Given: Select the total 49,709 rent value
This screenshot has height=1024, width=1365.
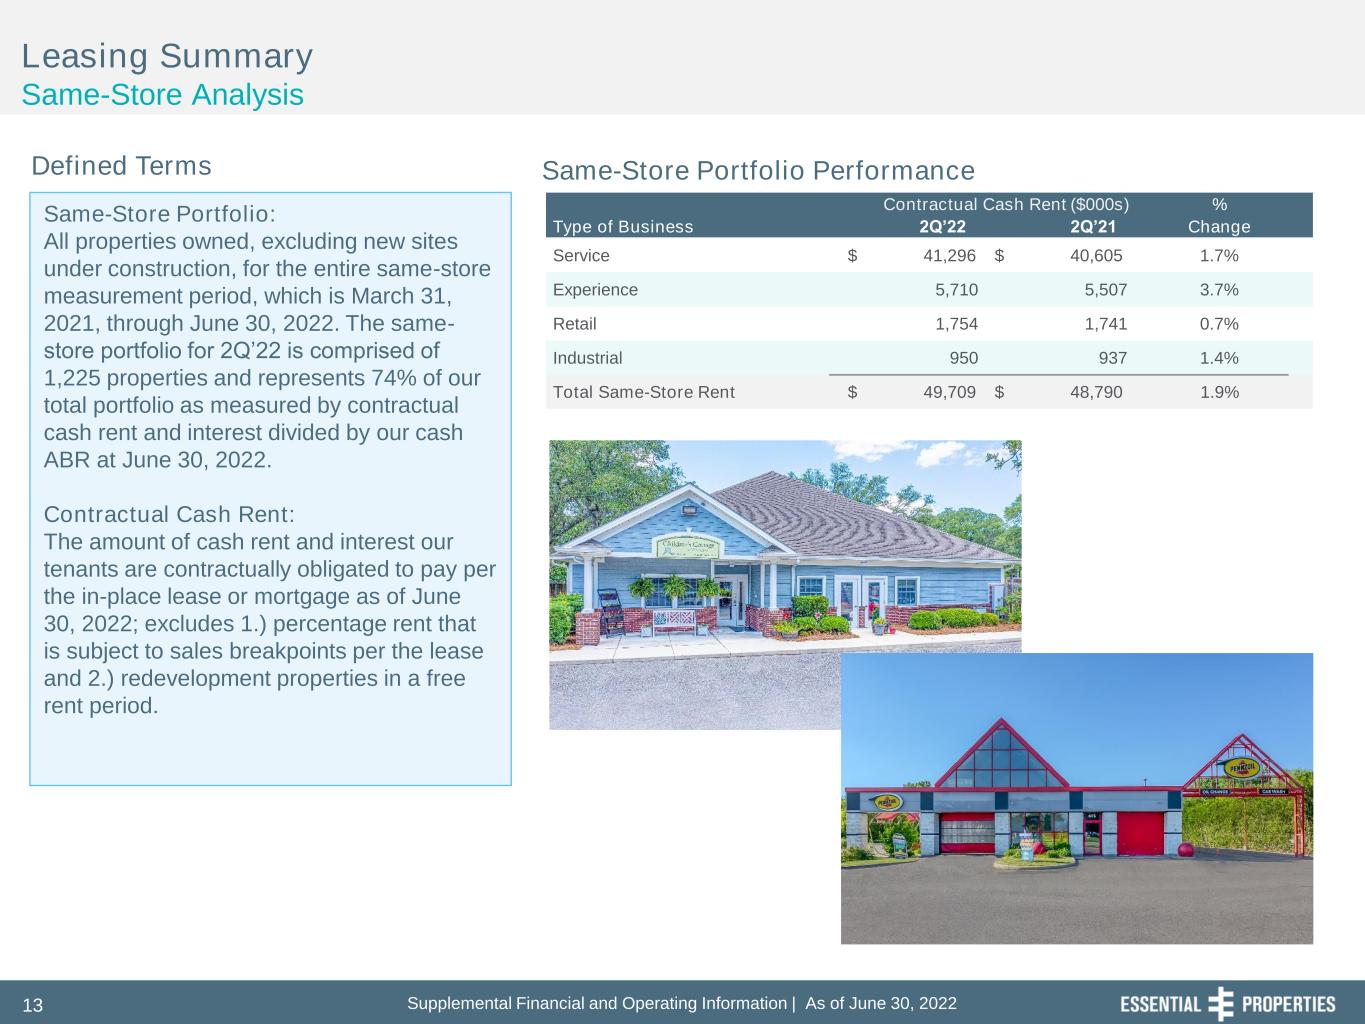Looking at the screenshot, I should click(x=949, y=392).
